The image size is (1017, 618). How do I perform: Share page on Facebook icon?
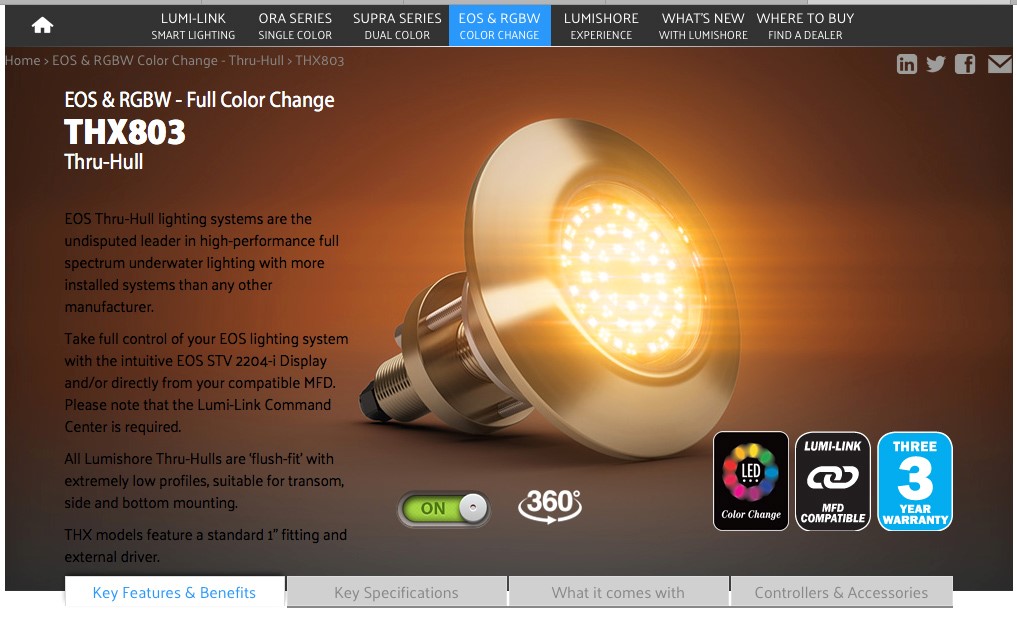point(965,64)
